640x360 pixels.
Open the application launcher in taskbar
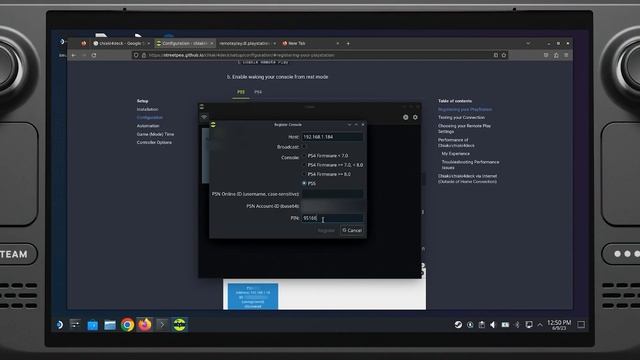tap(60, 325)
